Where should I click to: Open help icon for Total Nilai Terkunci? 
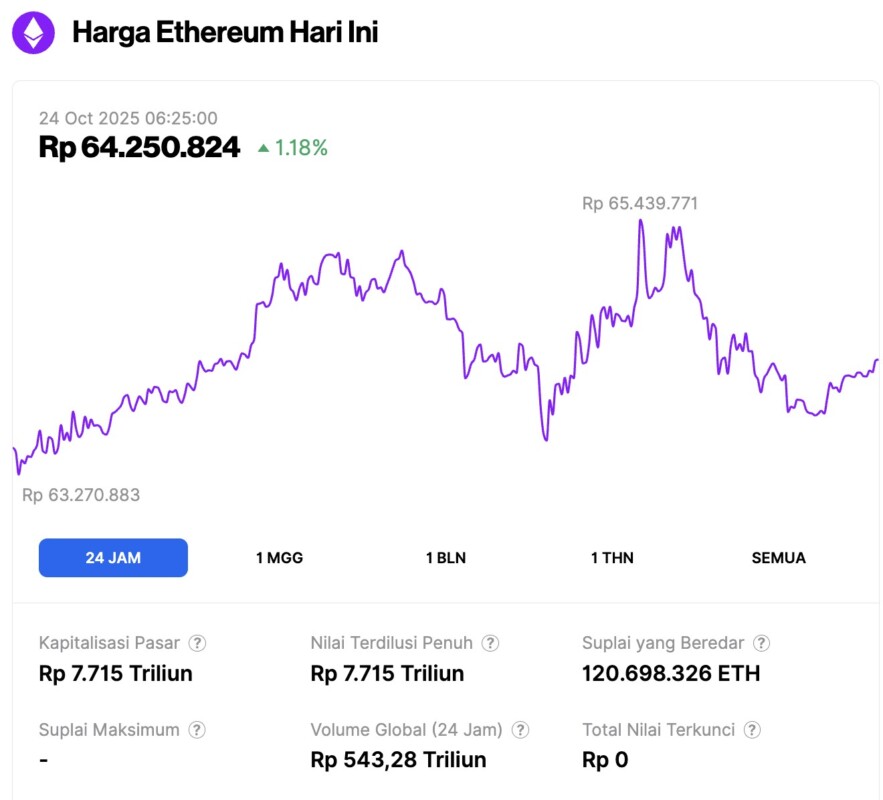click(x=752, y=730)
